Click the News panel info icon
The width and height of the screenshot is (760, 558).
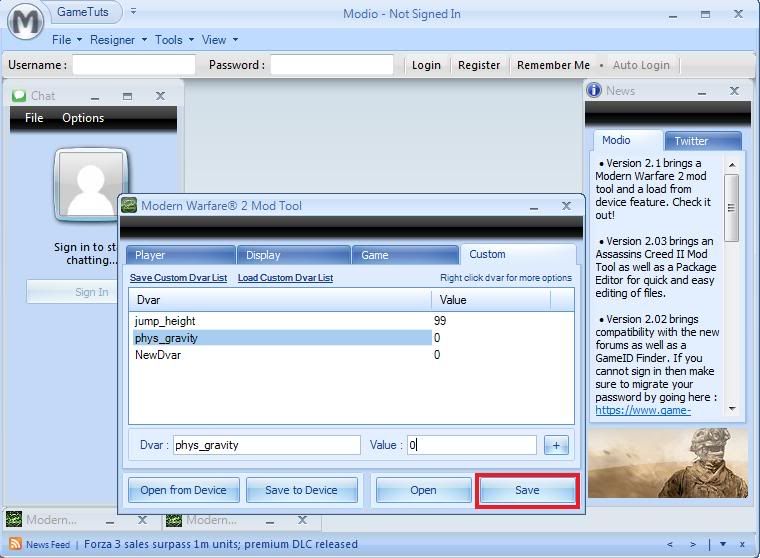pyautogui.click(x=594, y=91)
